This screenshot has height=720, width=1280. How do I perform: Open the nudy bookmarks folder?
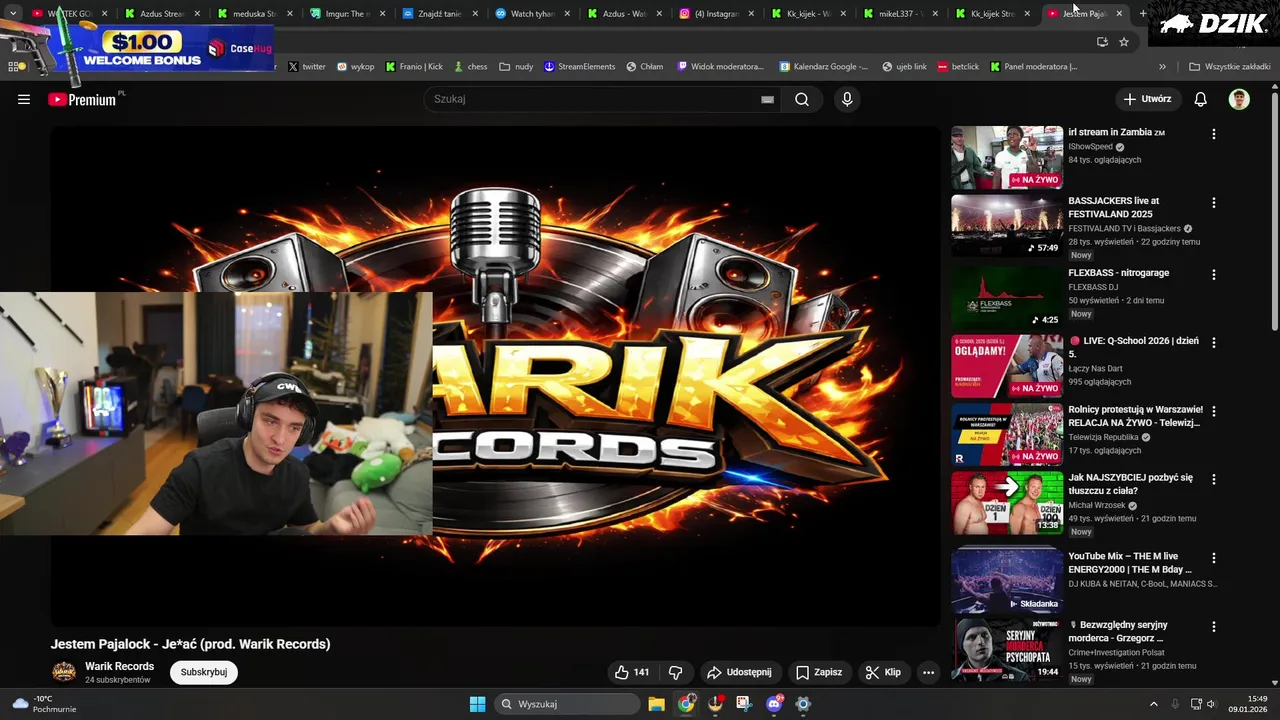516,67
